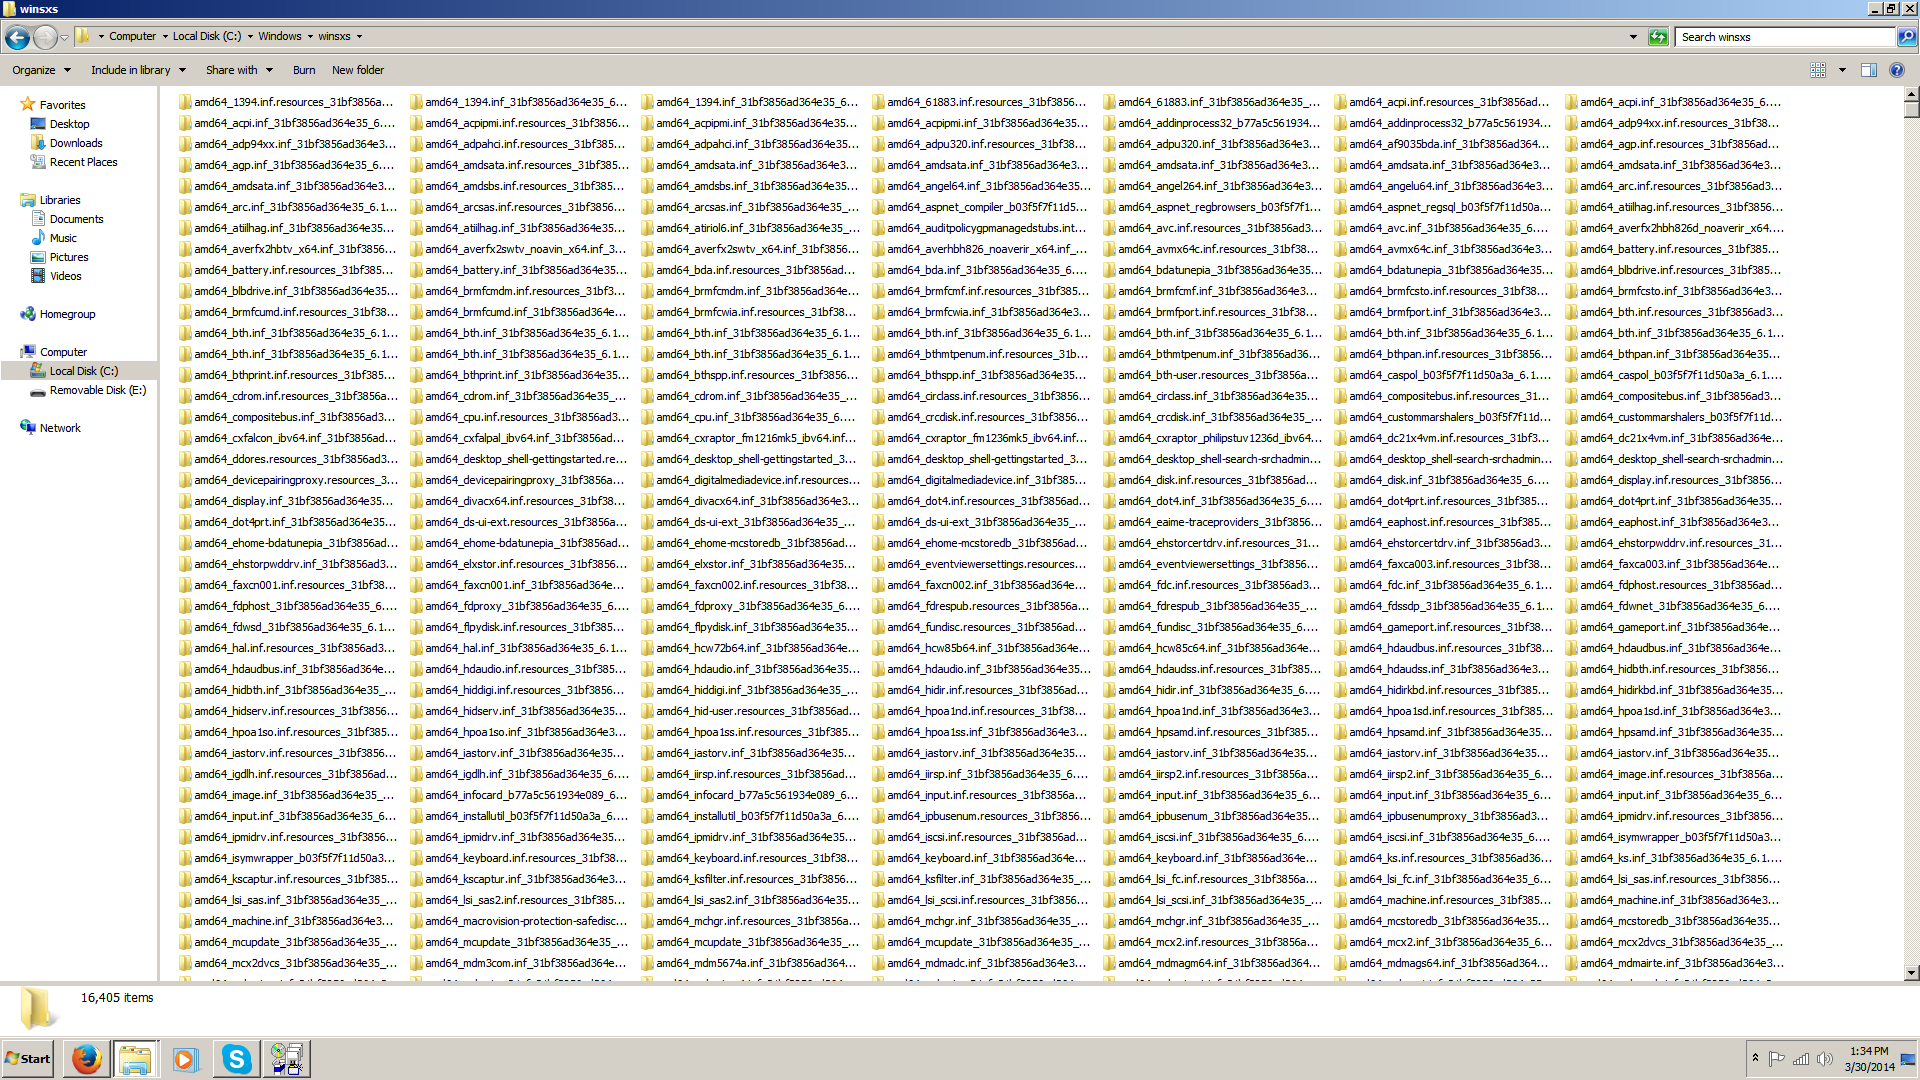1920x1080 pixels.
Task: Select folder amd64_1394.inf.resources_31bf3856a...
Action: (286, 102)
